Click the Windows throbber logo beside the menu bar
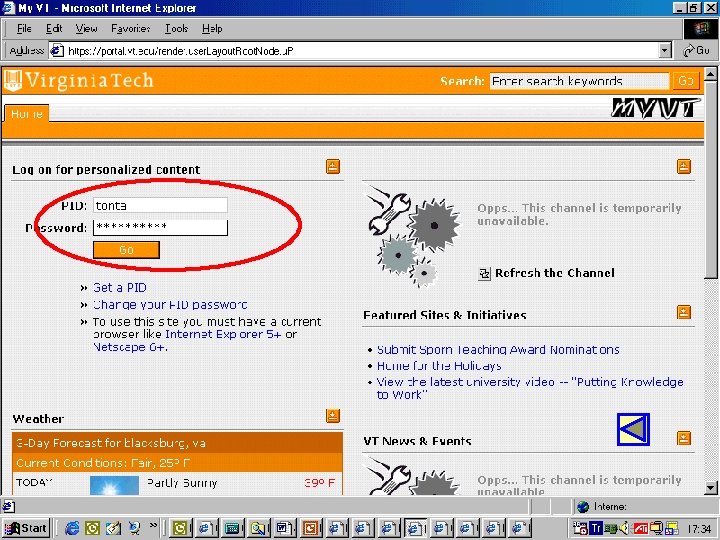 pyautogui.click(x=701, y=29)
